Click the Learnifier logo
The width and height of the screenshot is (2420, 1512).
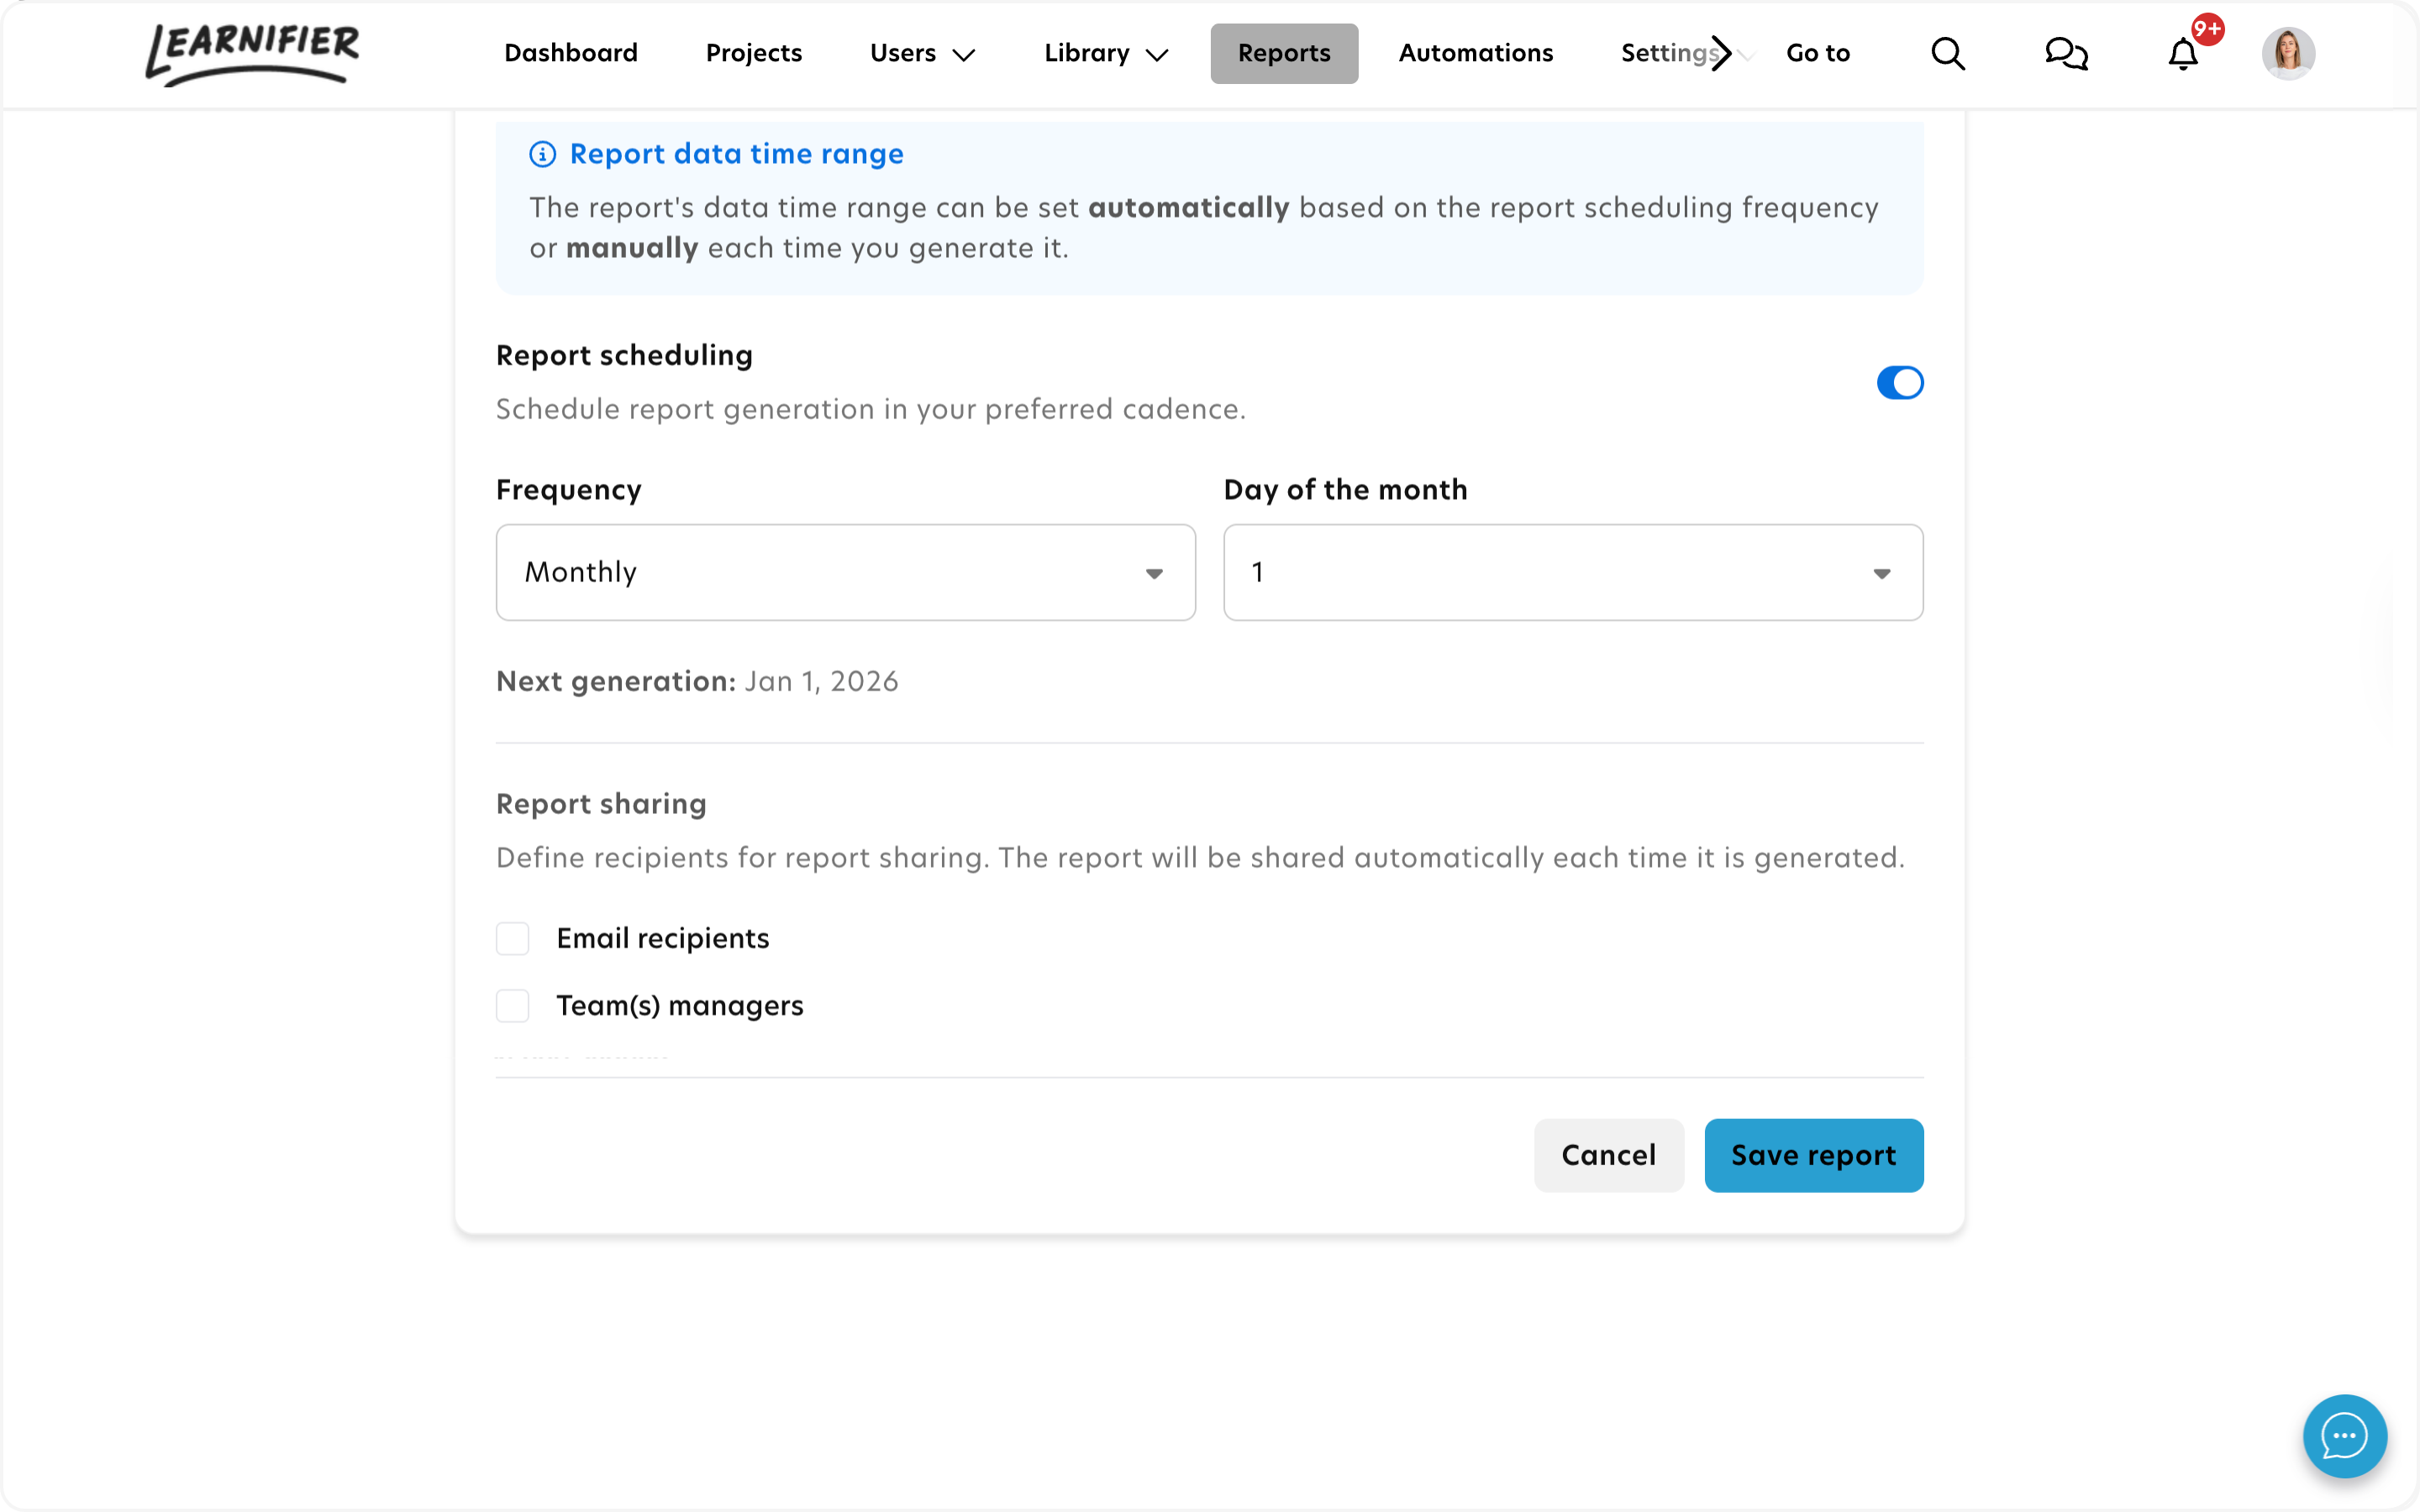coord(252,54)
